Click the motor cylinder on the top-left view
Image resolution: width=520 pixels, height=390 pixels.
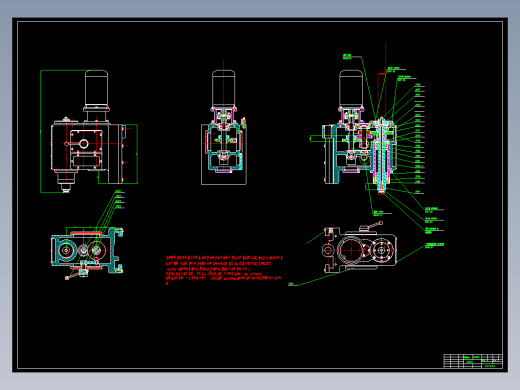96,88
